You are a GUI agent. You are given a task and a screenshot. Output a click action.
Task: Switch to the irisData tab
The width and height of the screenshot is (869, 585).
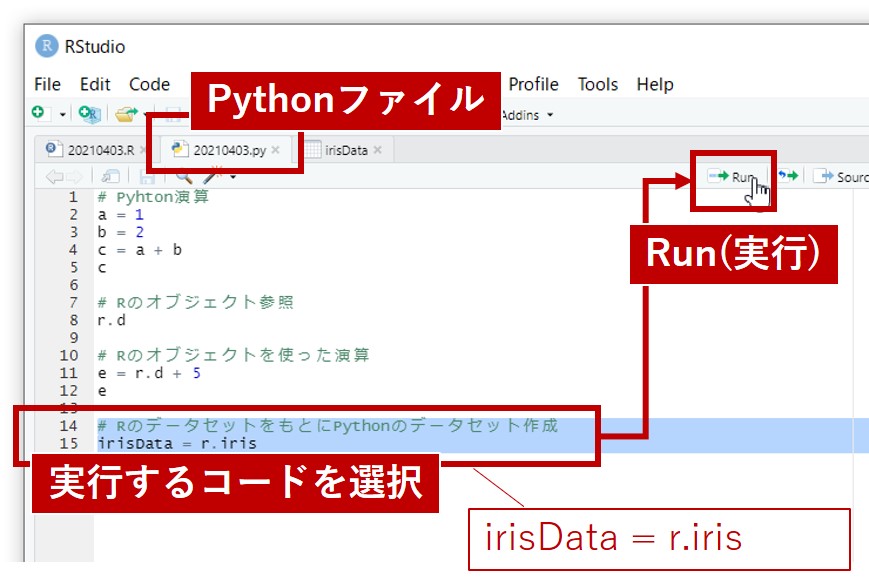pos(347,150)
